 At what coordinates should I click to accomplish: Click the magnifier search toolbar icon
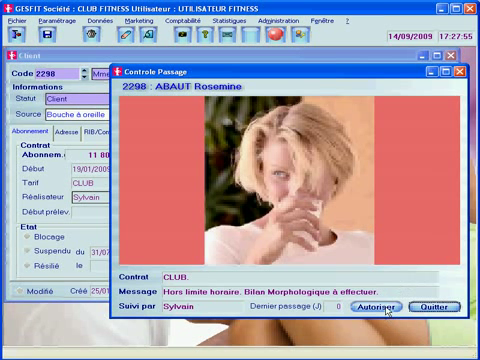pyautogui.click(x=148, y=34)
